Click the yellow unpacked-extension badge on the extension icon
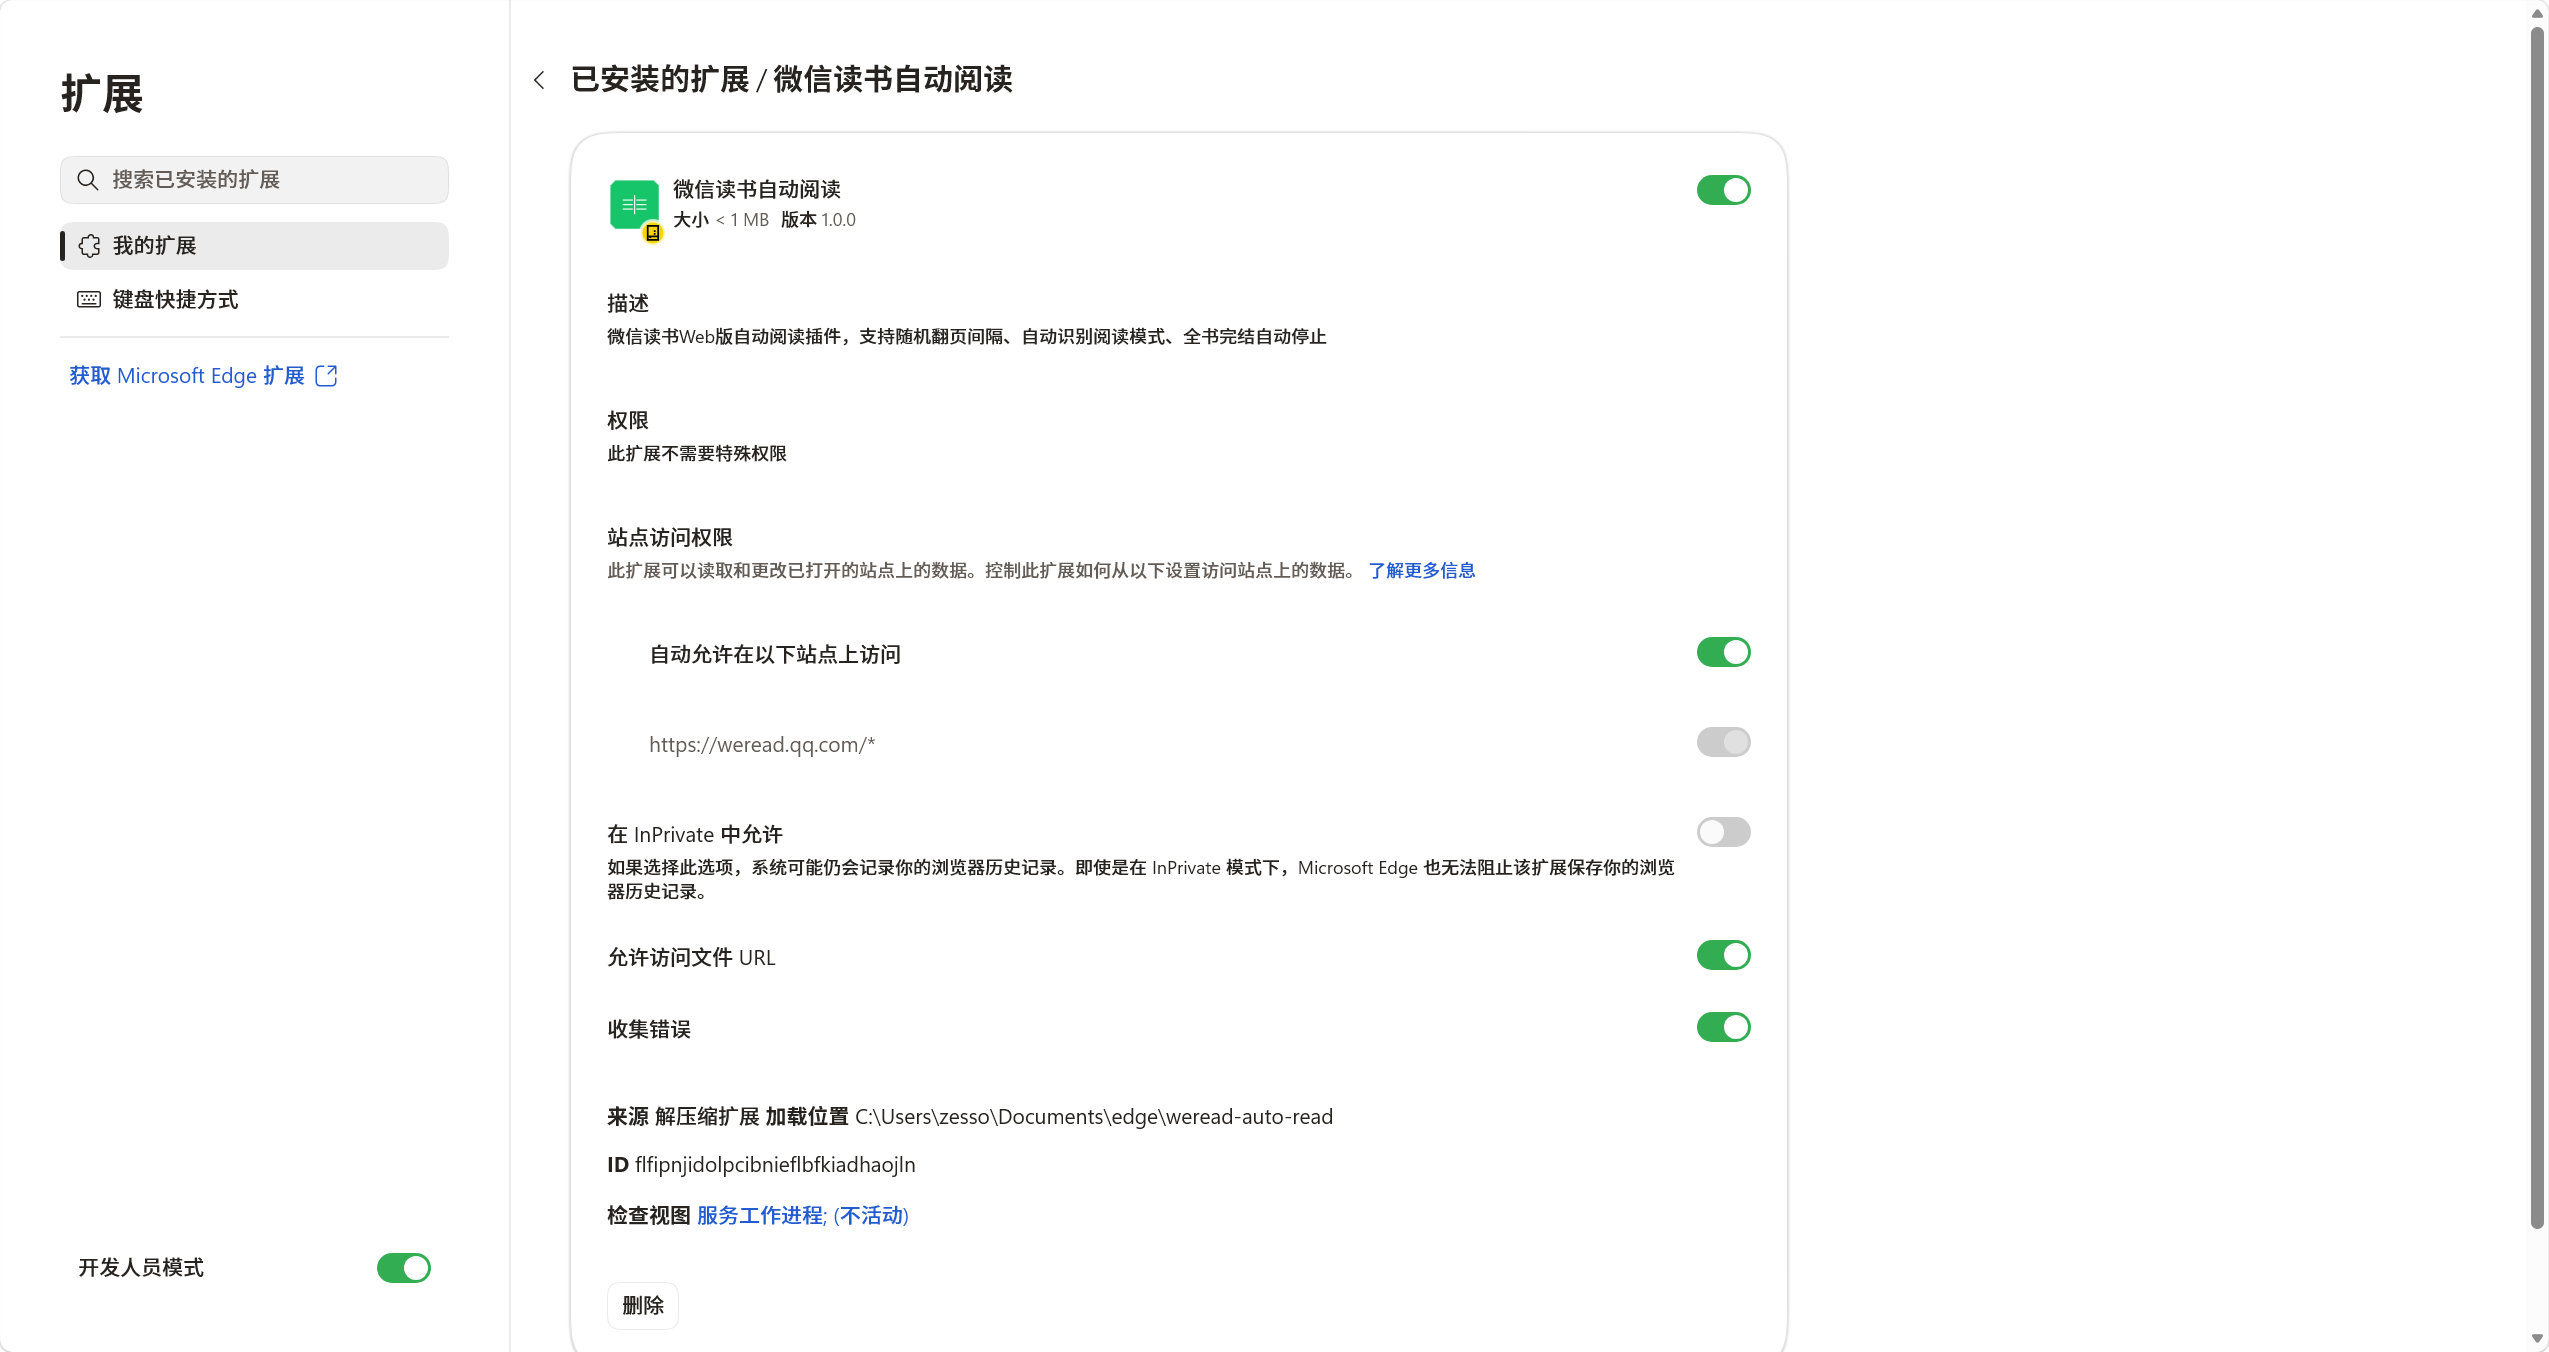 click(653, 233)
